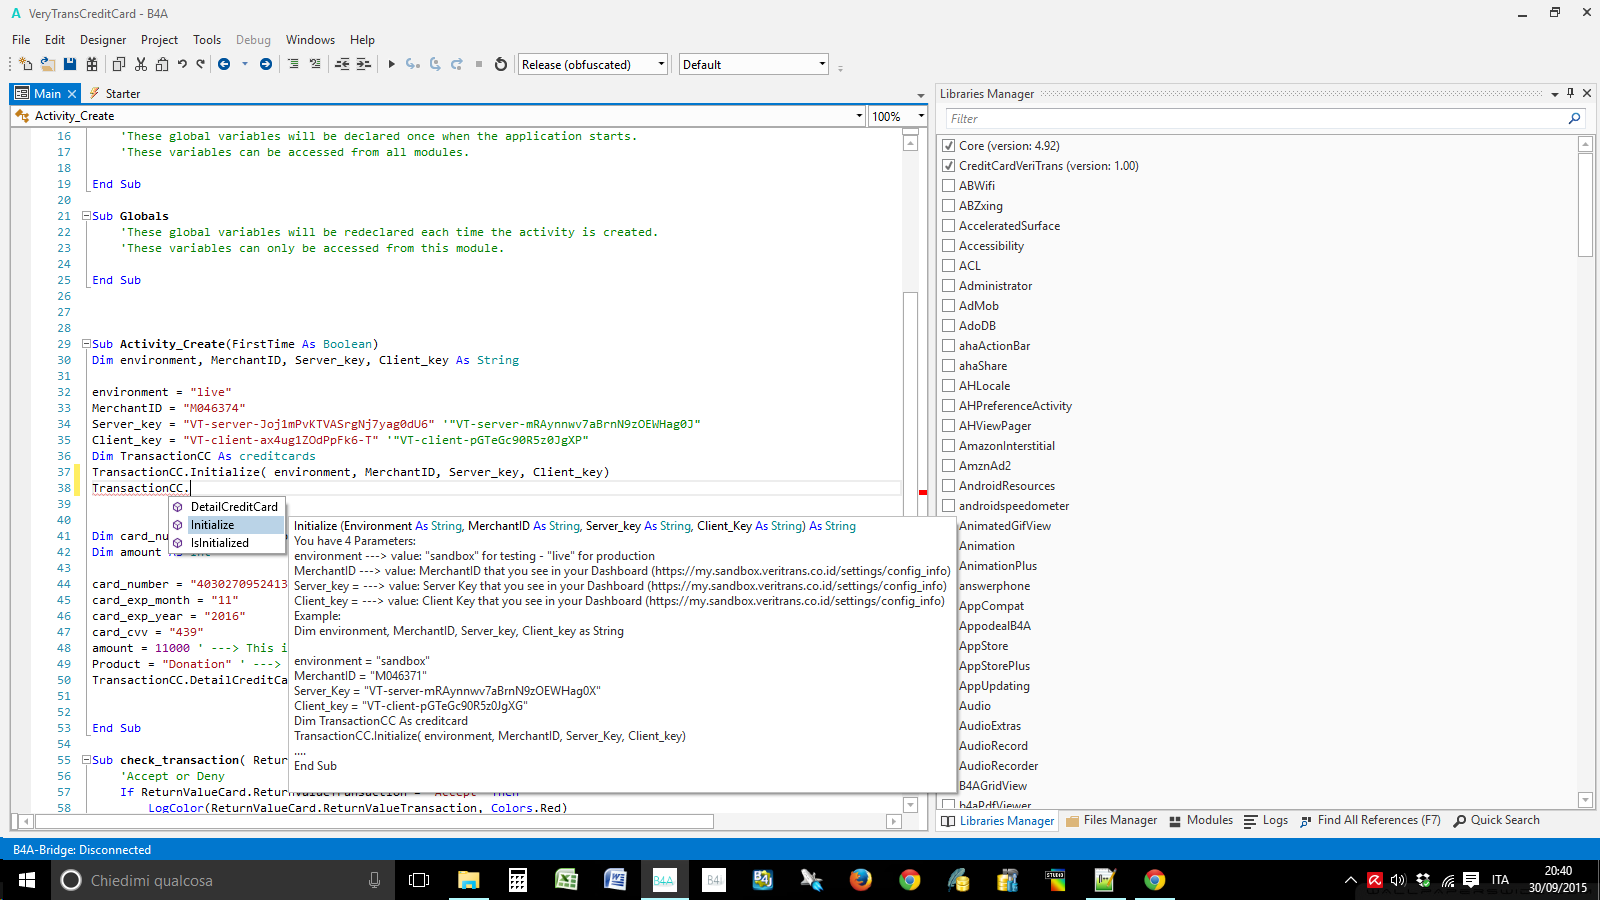Uncheck the Core library checkbox
The width and height of the screenshot is (1600, 900).
[x=949, y=146]
